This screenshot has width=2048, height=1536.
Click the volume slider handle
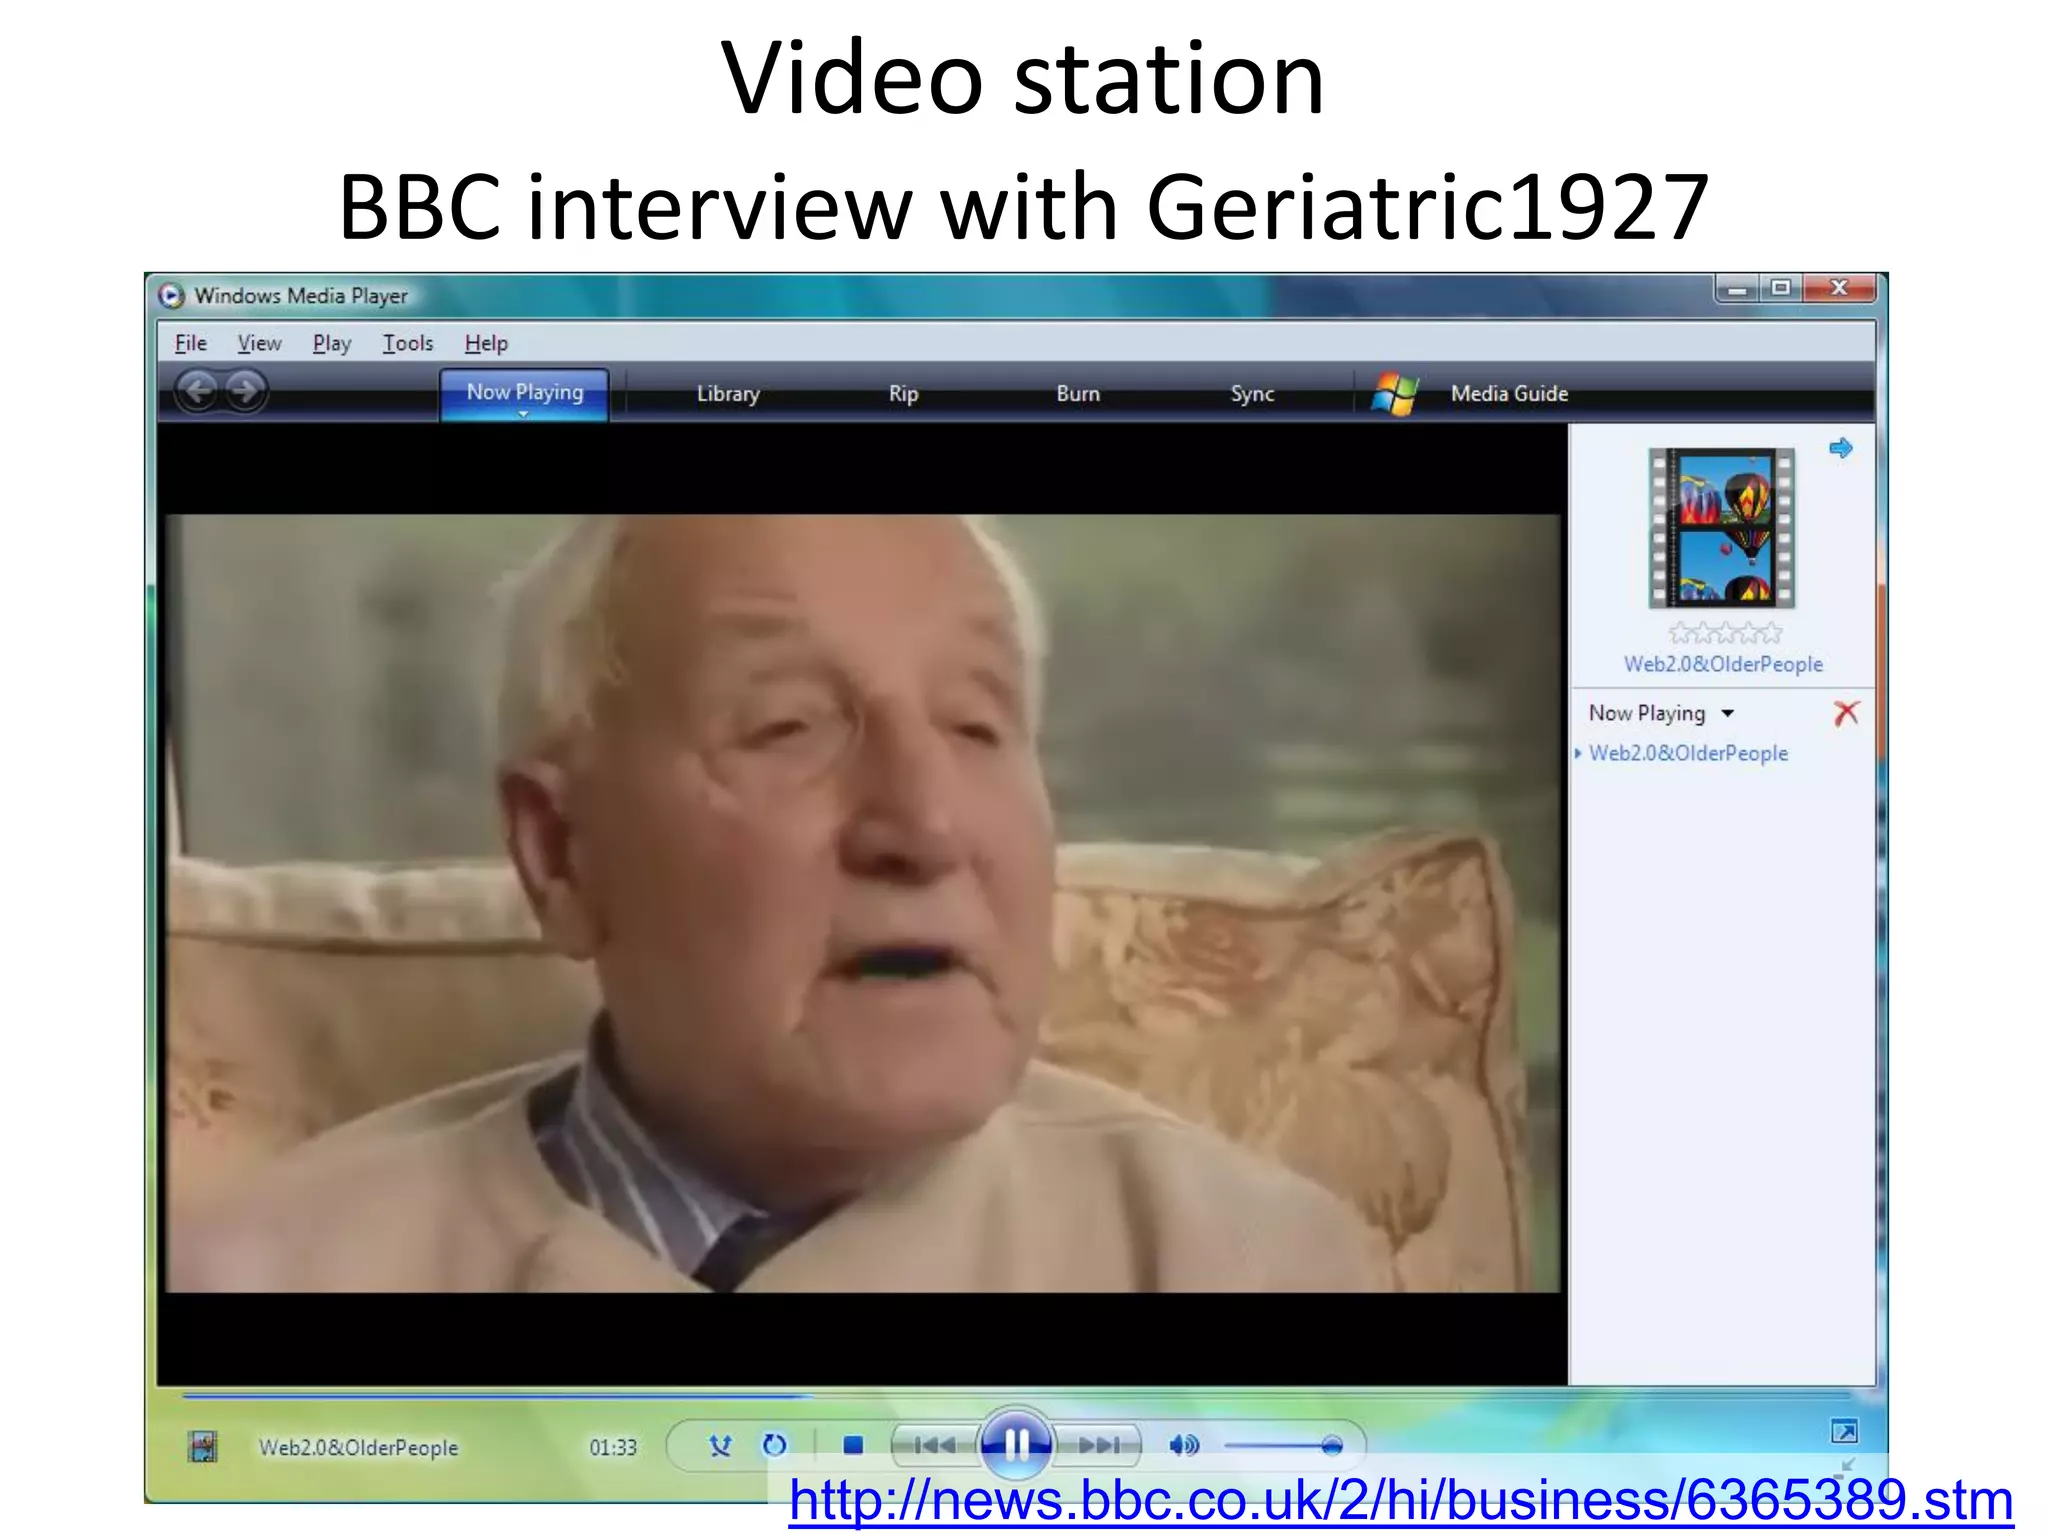1331,1446
